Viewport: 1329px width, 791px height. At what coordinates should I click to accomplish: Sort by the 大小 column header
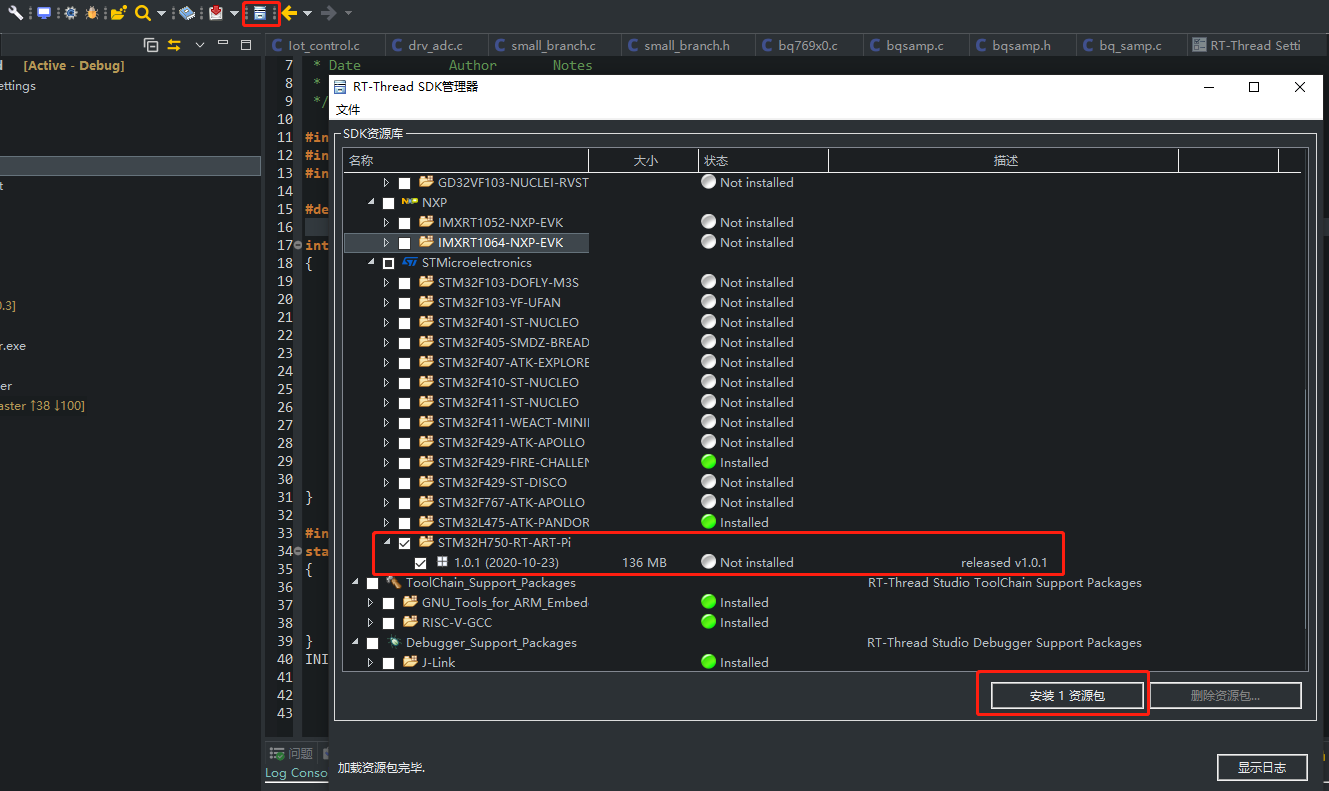tap(645, 160)
